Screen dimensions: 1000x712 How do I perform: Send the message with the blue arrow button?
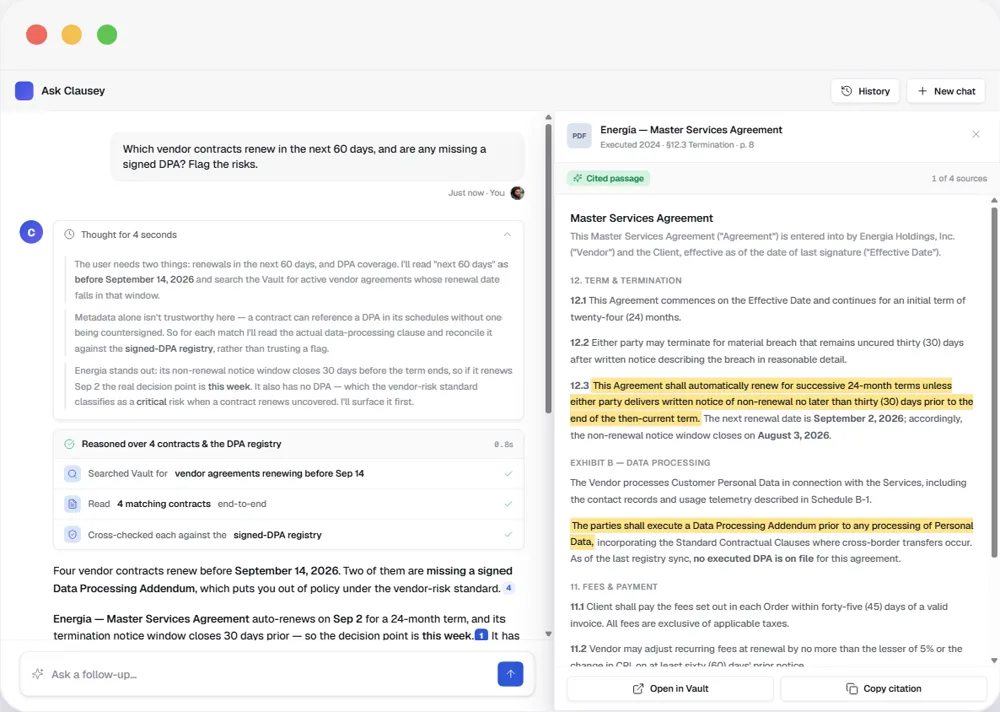510,674
